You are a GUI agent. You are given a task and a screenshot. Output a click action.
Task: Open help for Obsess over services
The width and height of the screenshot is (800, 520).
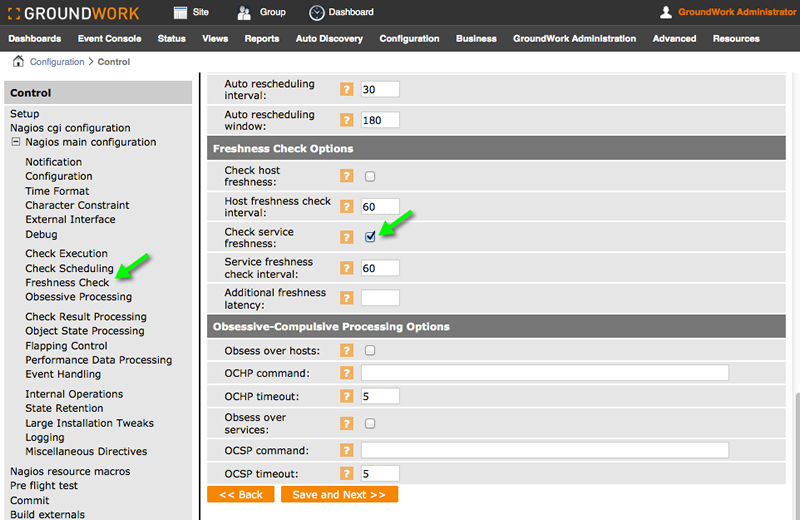coord(346,424)
